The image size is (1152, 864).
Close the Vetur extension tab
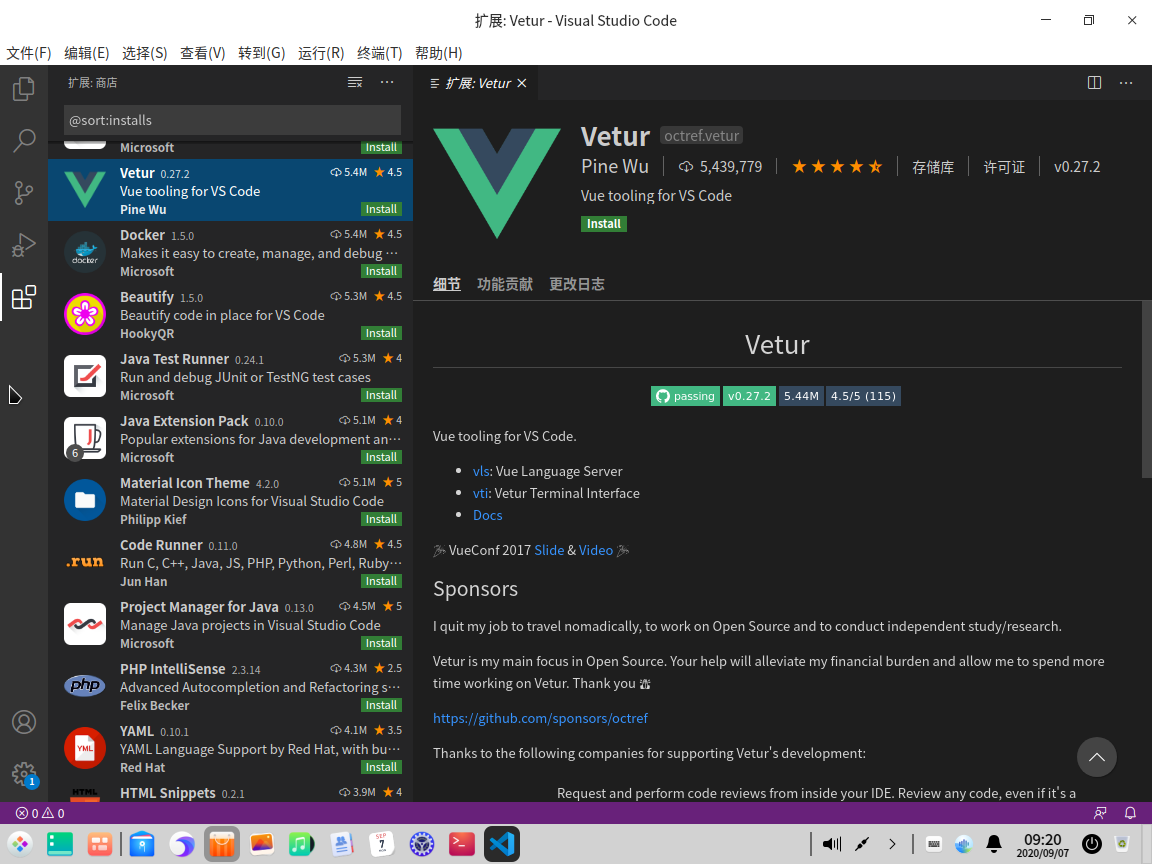[522, 83]
